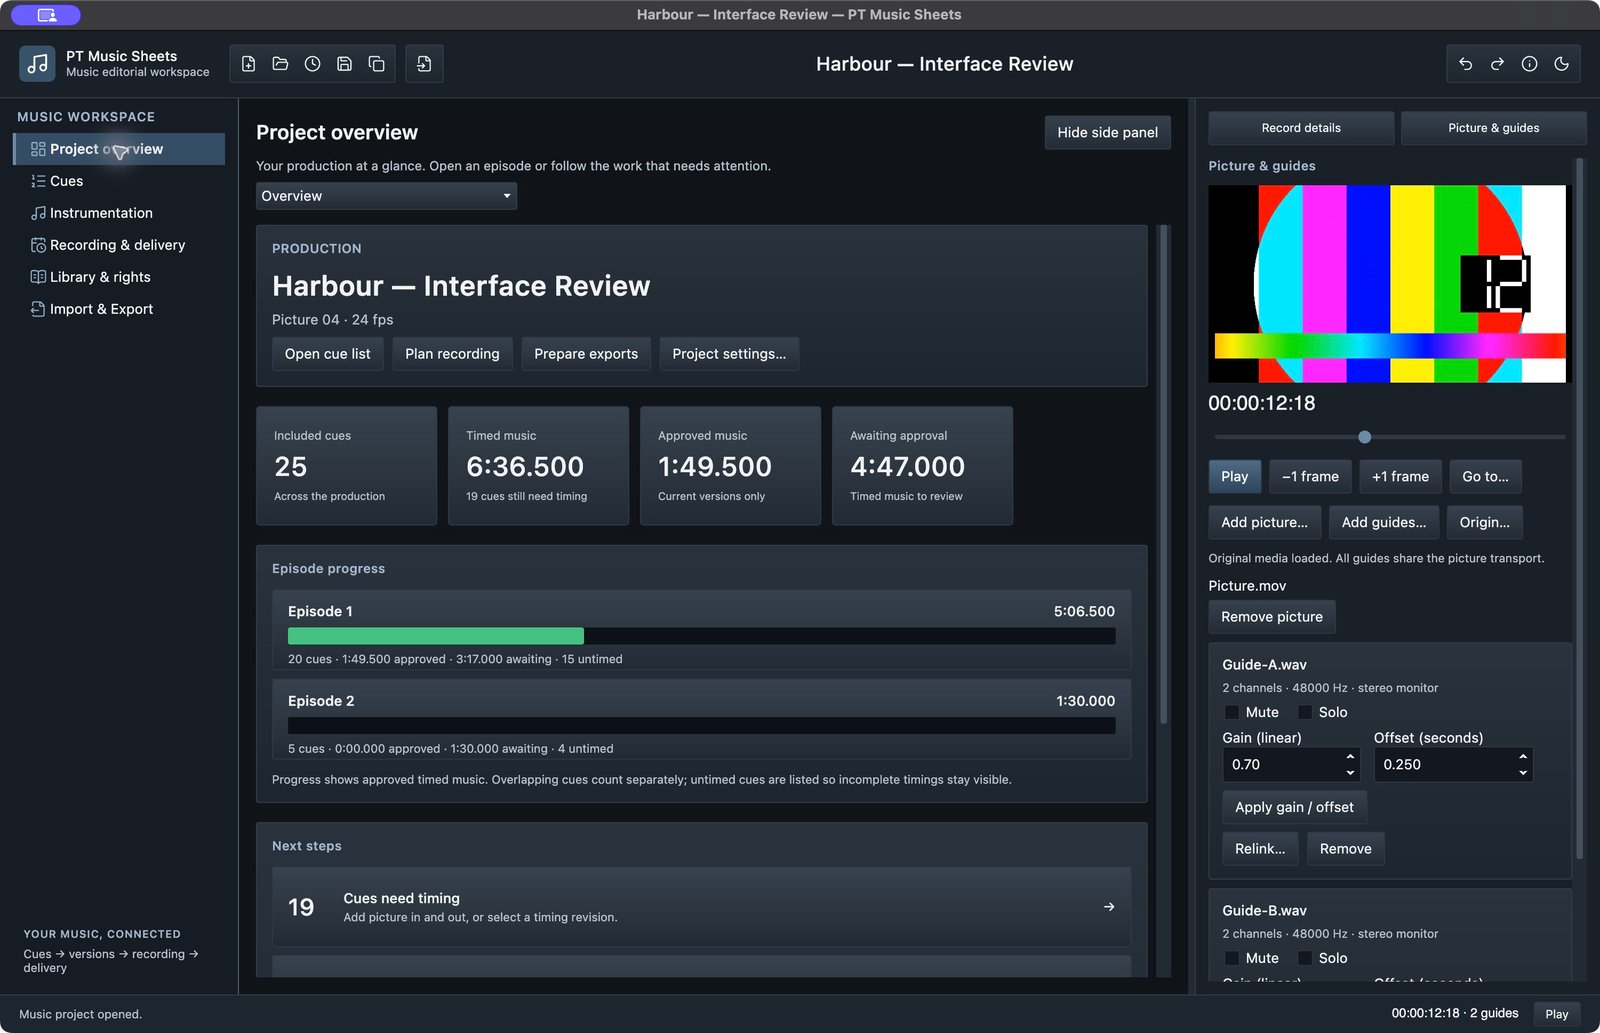Click the picture preview thumbnail
1600x1033 pixels.
(x=1389, y=284)
